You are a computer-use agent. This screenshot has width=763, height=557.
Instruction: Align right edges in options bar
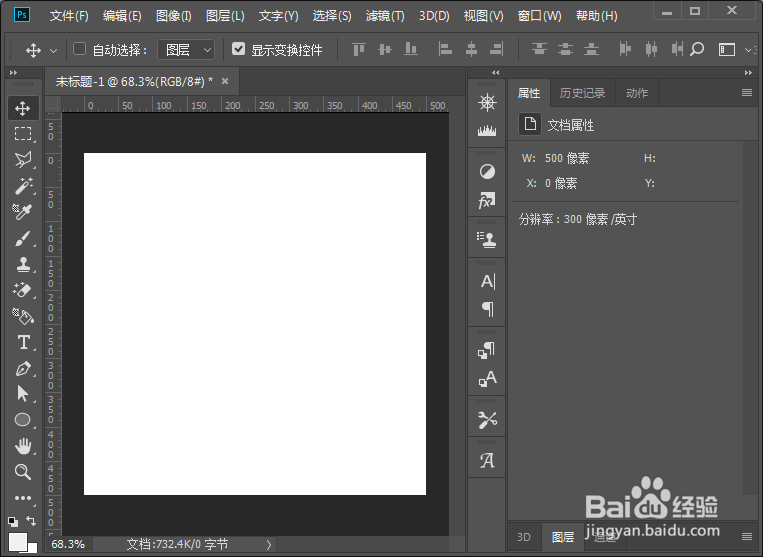(497, 49)
